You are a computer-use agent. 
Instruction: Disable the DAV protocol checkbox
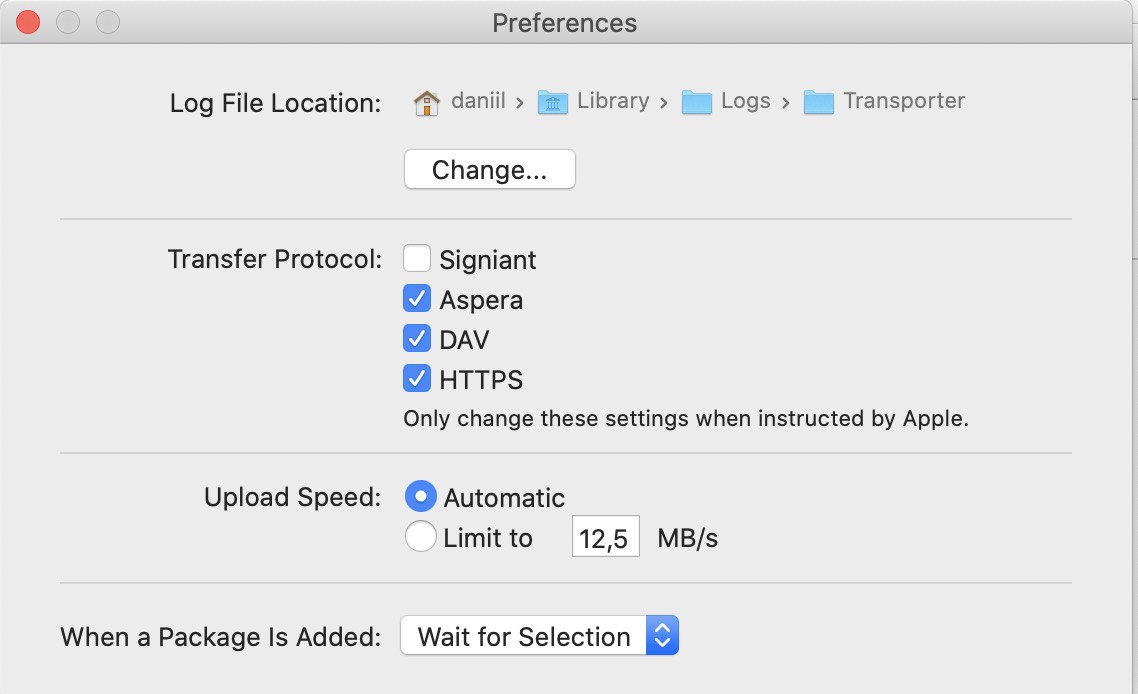(417, 338)
